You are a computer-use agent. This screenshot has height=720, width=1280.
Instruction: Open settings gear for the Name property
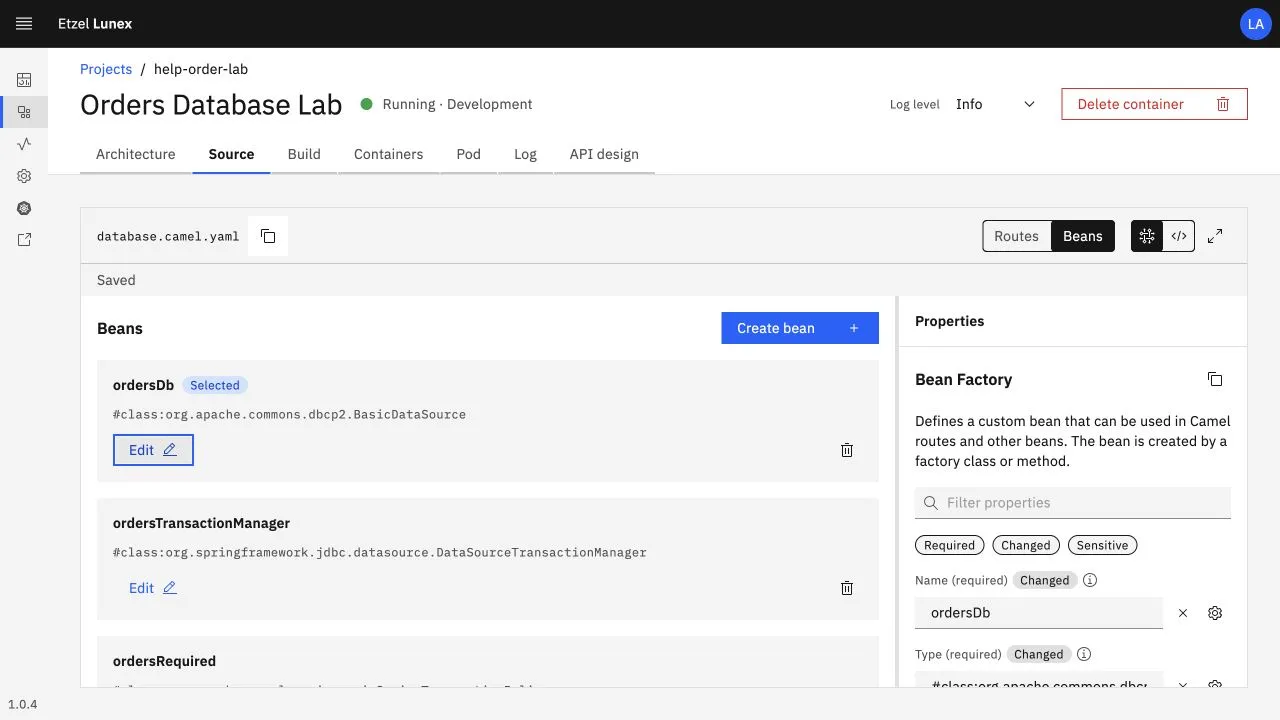click(x=1215, y=613)
